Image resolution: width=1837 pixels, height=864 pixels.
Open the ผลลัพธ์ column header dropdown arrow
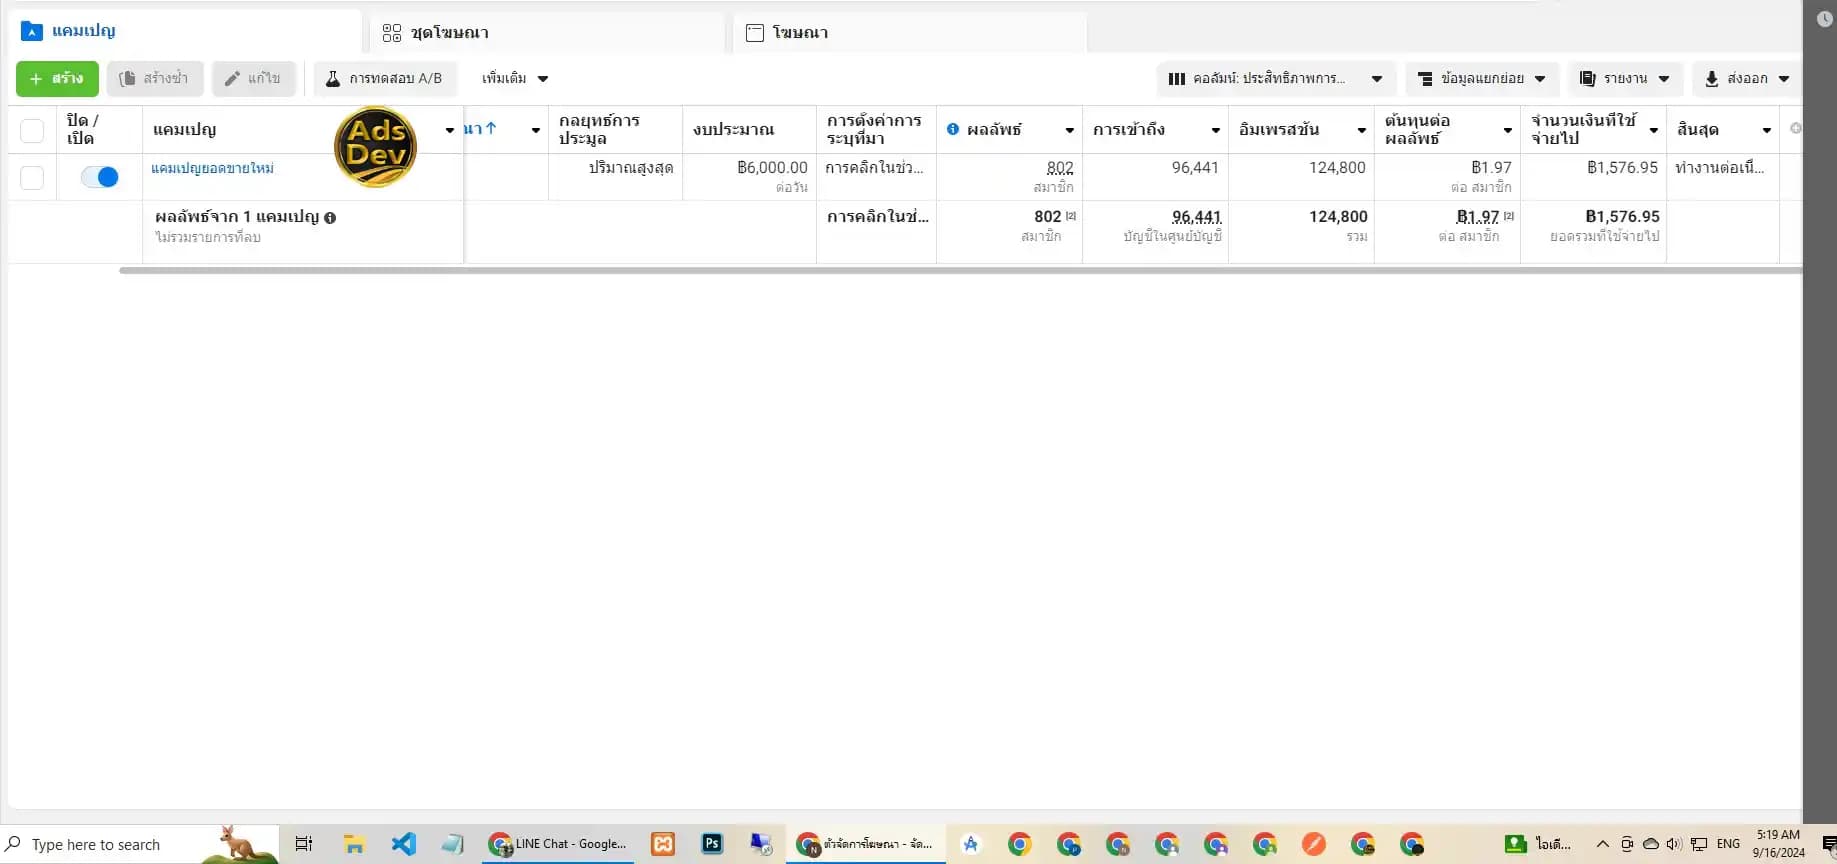(1069, 130)
